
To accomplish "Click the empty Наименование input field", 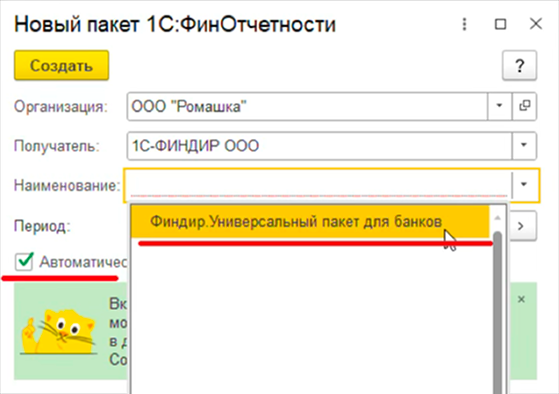I will pos(318,185).
